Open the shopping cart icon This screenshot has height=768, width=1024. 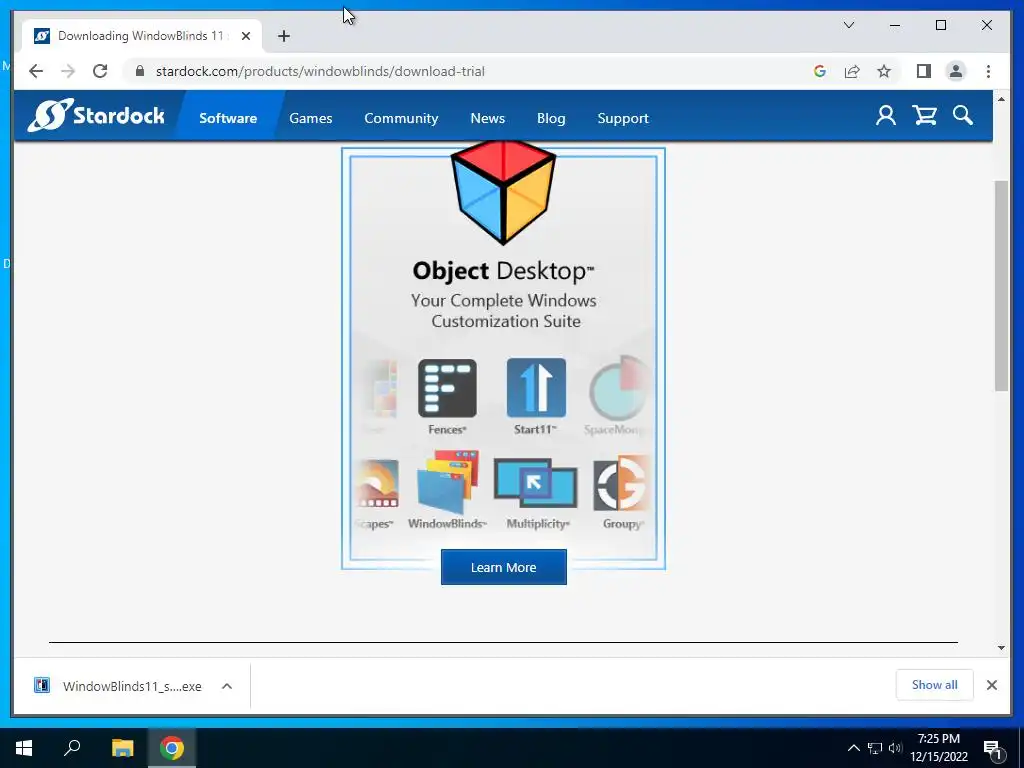pos(924,116)
